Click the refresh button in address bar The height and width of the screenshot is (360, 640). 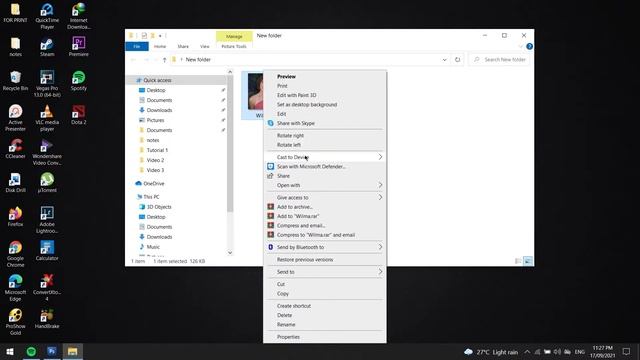[457, 60]
